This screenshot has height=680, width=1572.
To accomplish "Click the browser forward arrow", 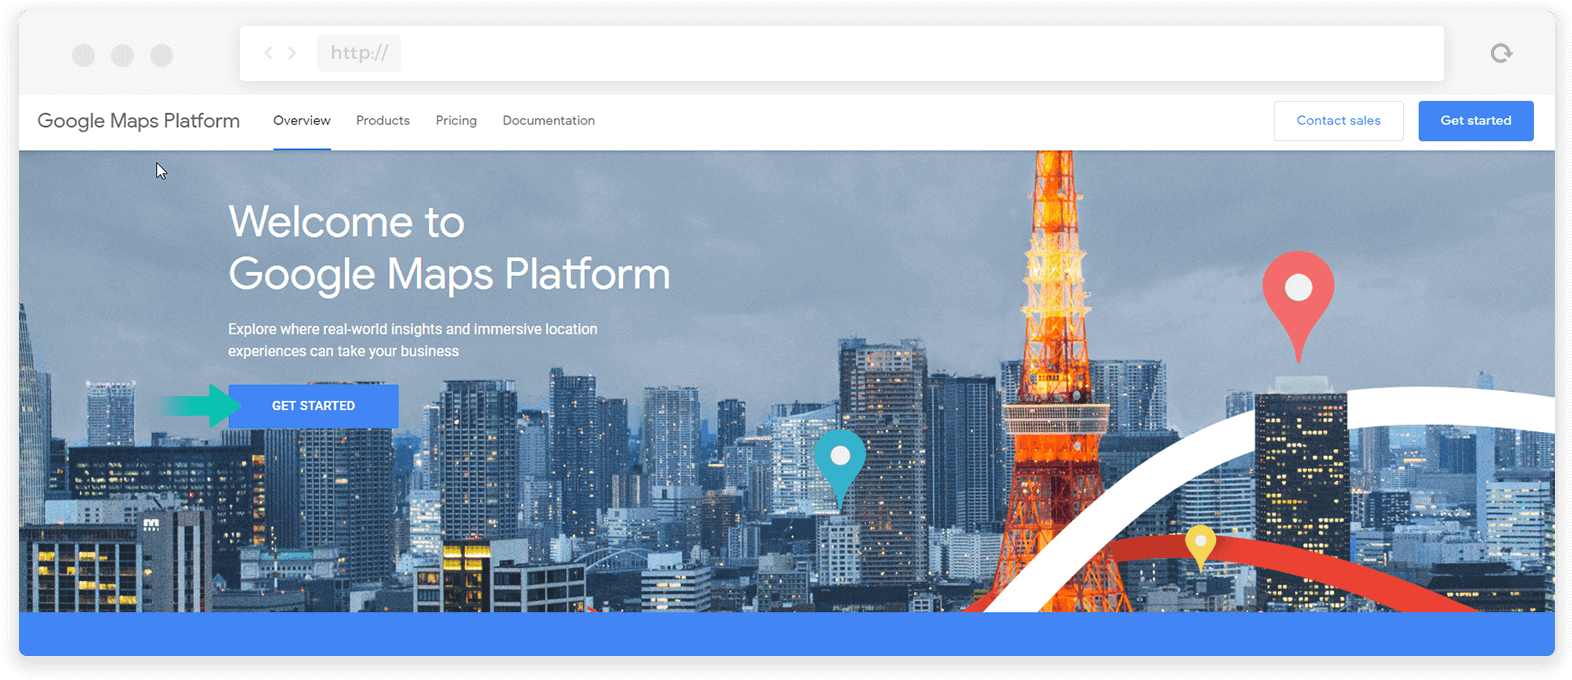I will 292,53.
